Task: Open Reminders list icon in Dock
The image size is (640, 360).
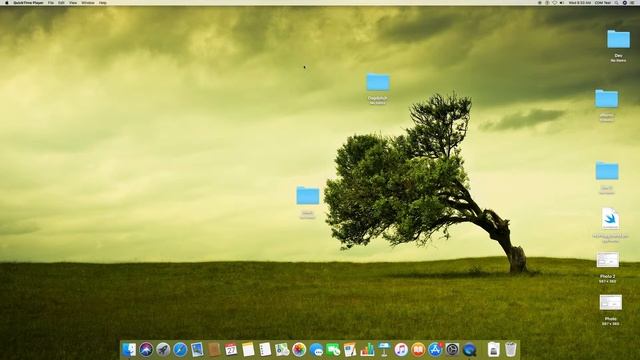Action: pos(265,350)
